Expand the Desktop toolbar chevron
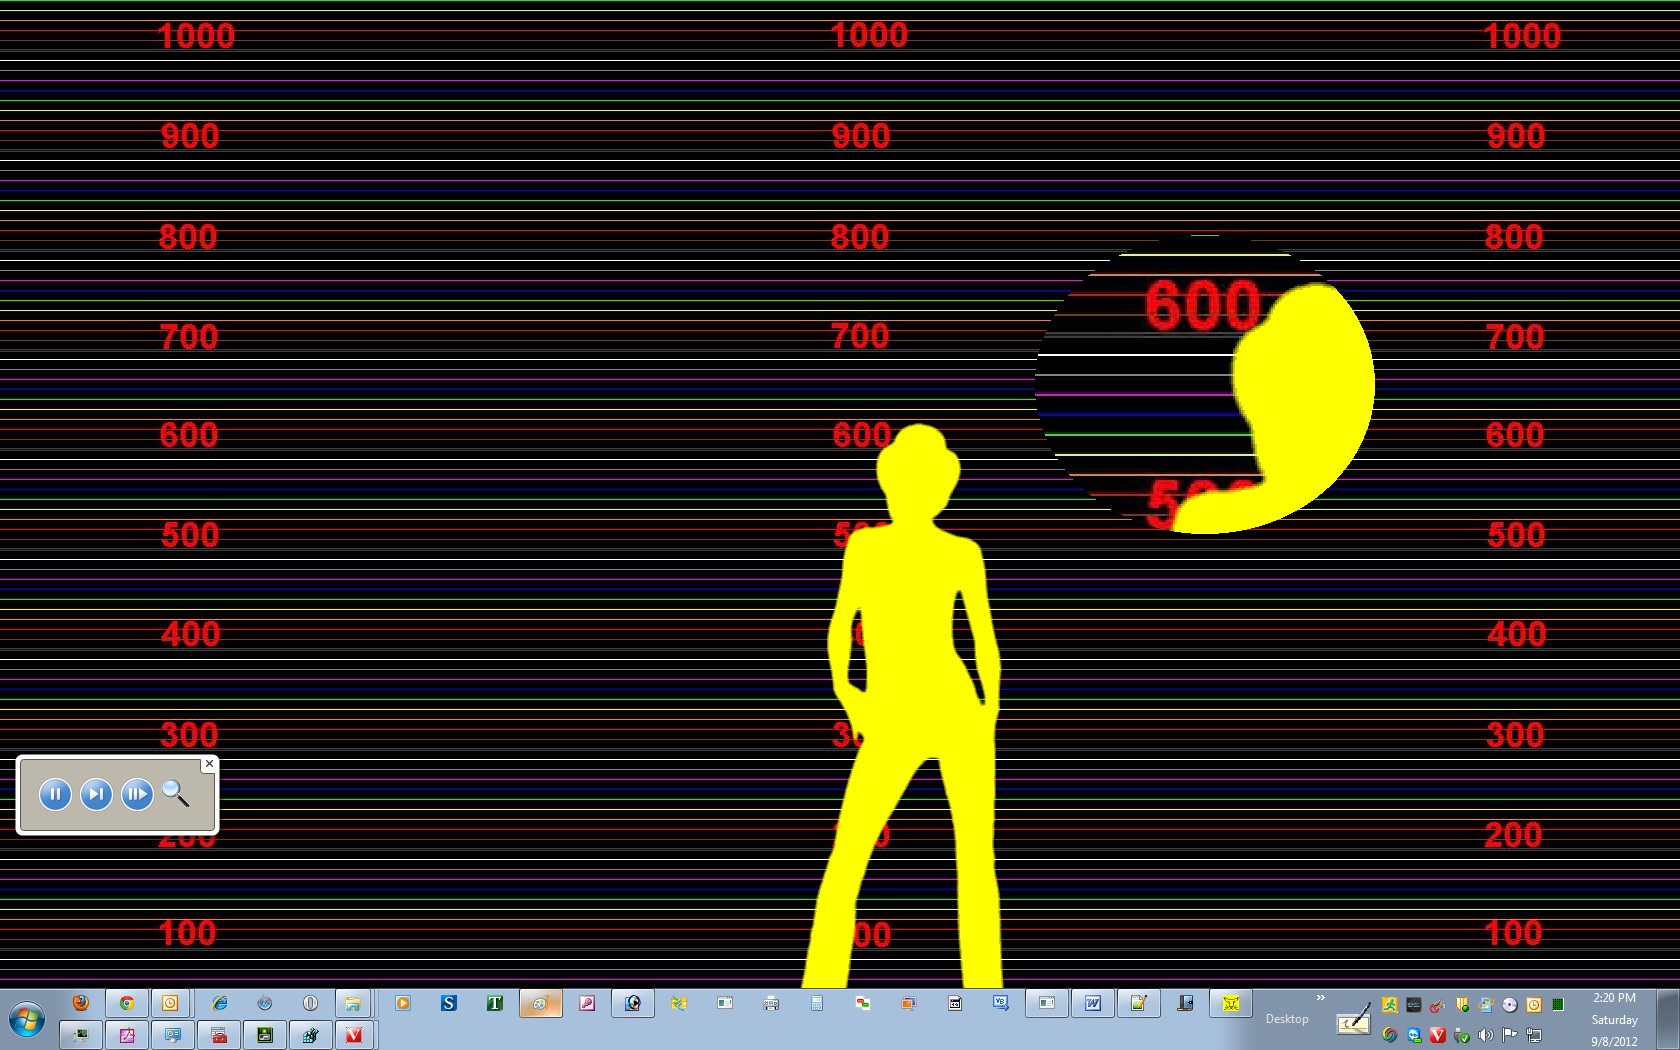This screenshot has height=1050, width=1680. (x=1321, y=998)
